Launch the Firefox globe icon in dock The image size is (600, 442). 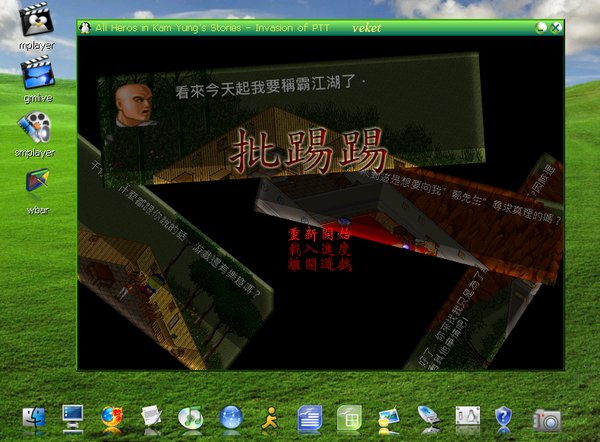point(112,417)
